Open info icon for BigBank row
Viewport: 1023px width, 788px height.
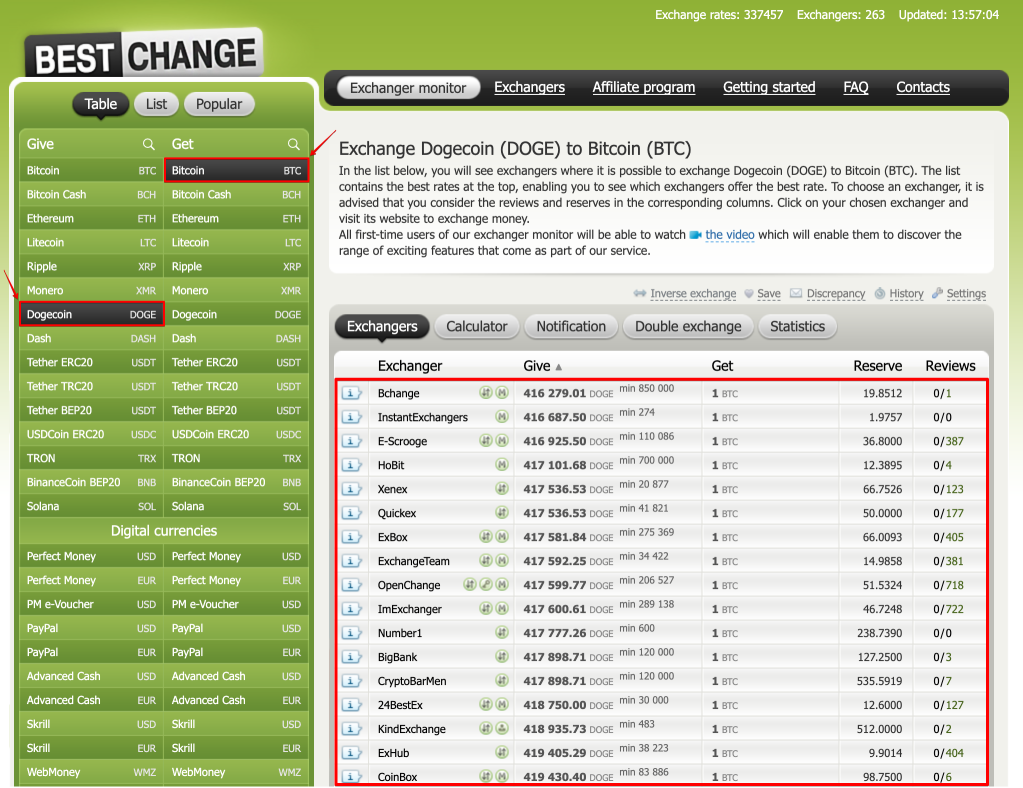point(351,657)
